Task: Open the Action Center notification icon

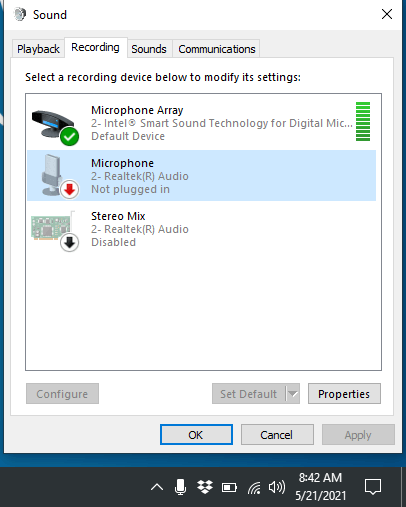Action: [373, 487]
